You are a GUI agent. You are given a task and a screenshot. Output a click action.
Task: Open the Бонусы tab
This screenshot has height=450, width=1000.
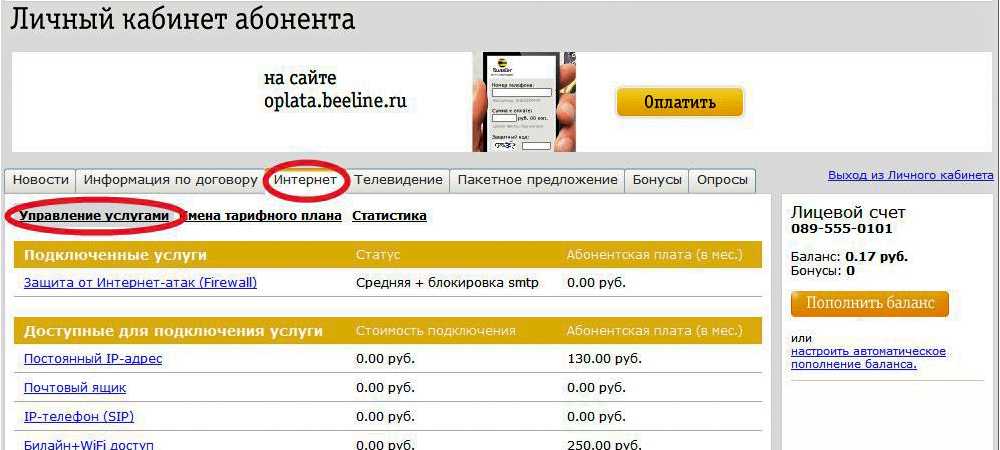(657, 180)
